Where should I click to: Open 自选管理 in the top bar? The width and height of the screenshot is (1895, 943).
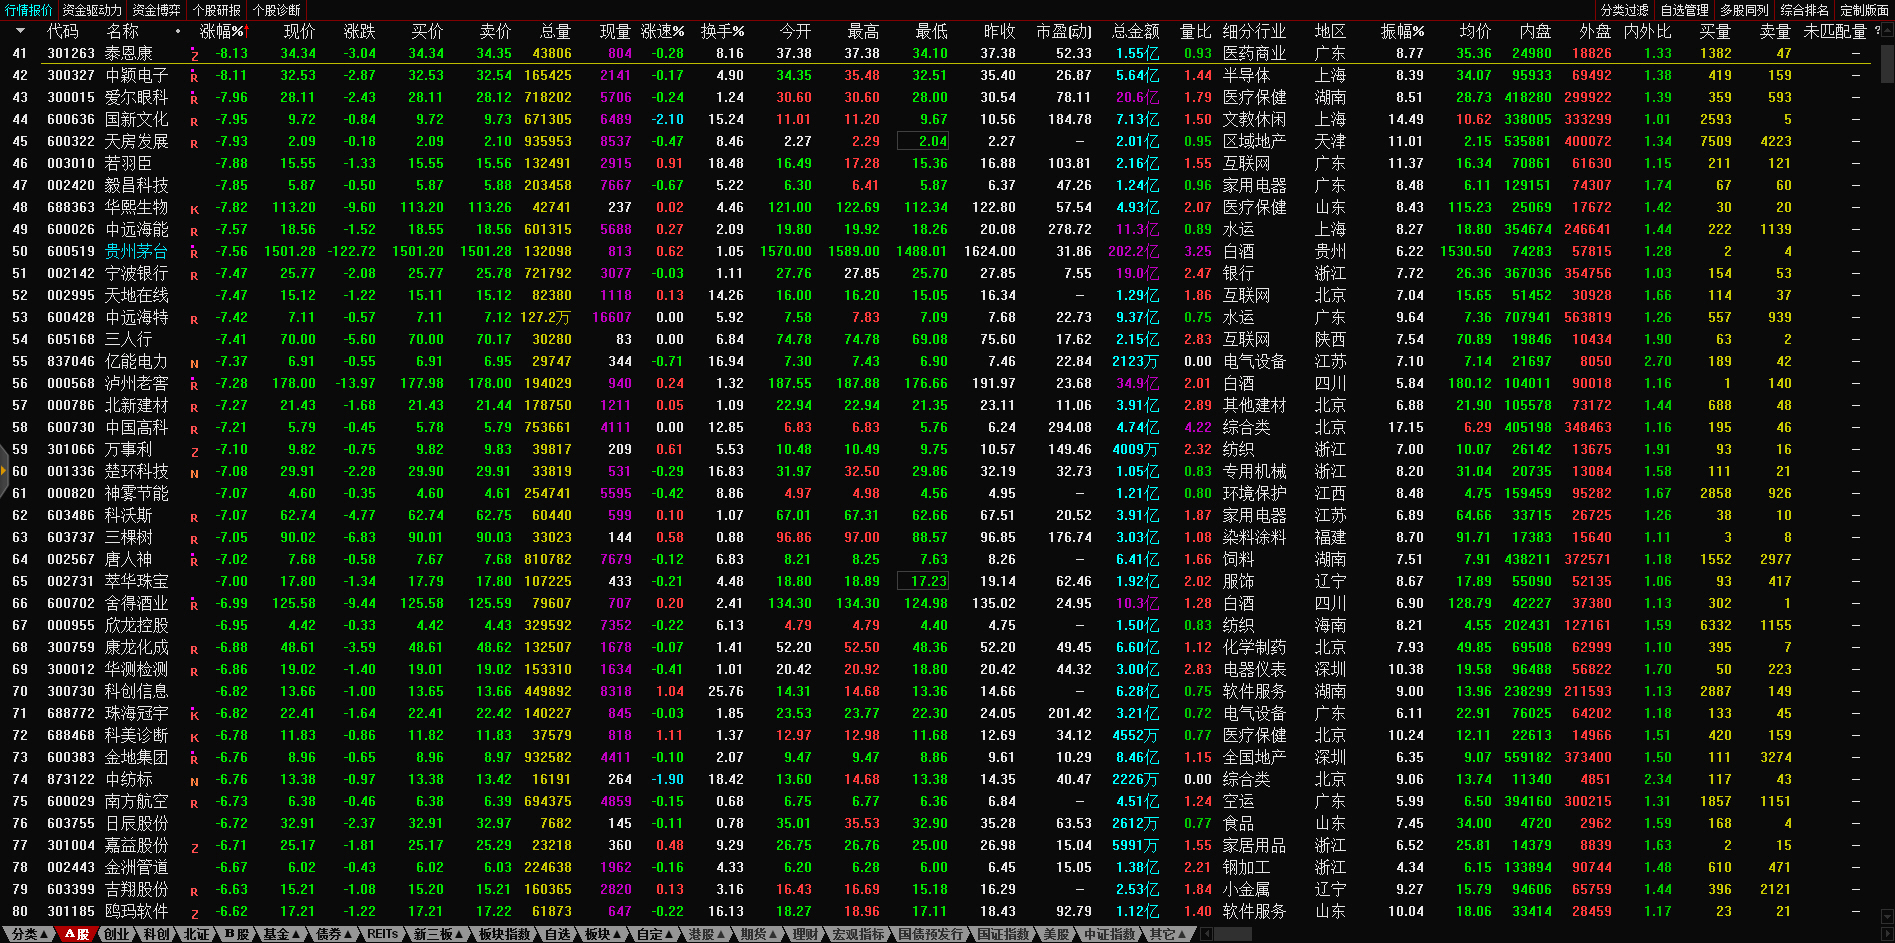1685,10
